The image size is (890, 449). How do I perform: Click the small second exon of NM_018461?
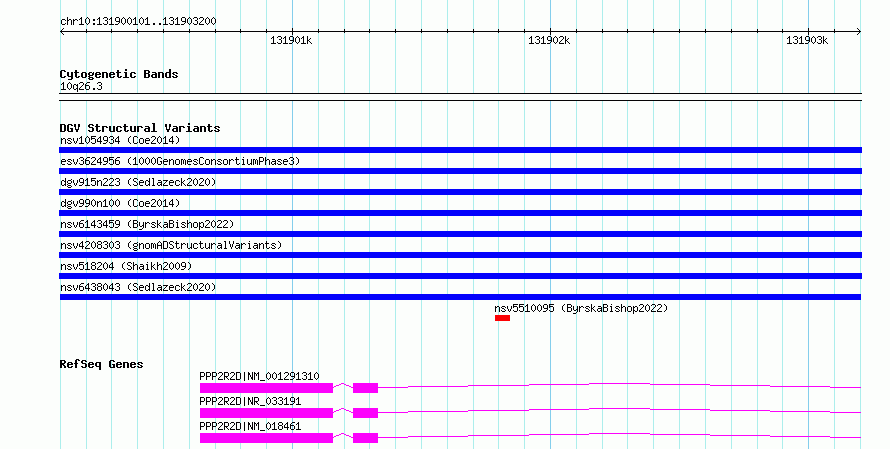tap(366, 438)
